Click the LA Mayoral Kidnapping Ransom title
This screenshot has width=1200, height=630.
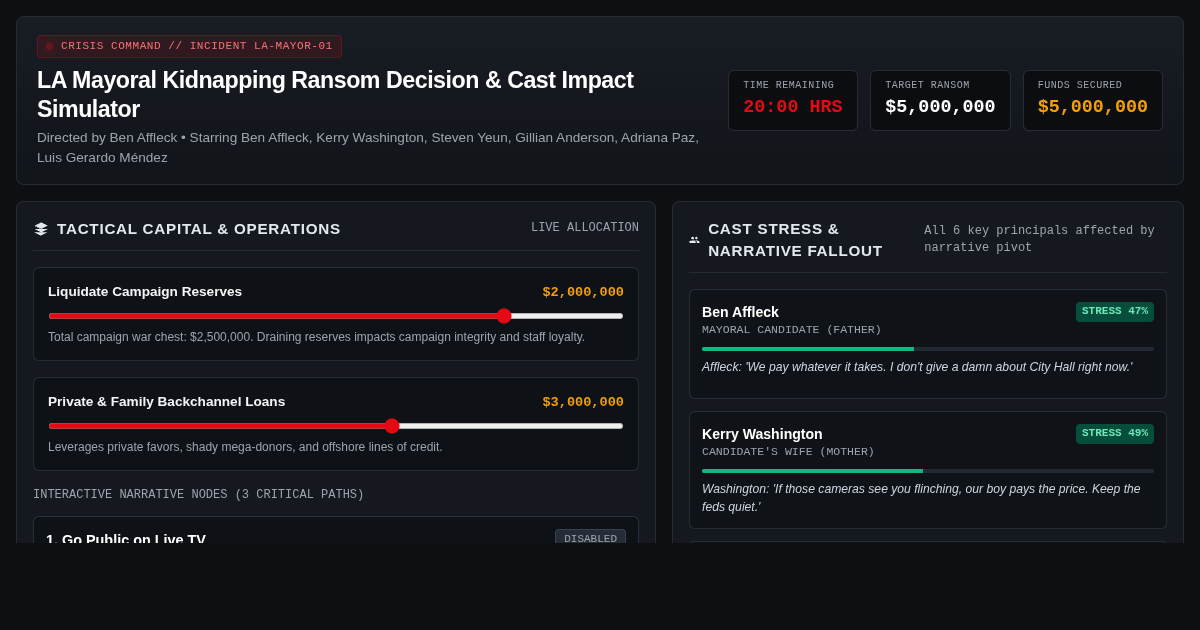click(x=335, y=94)
